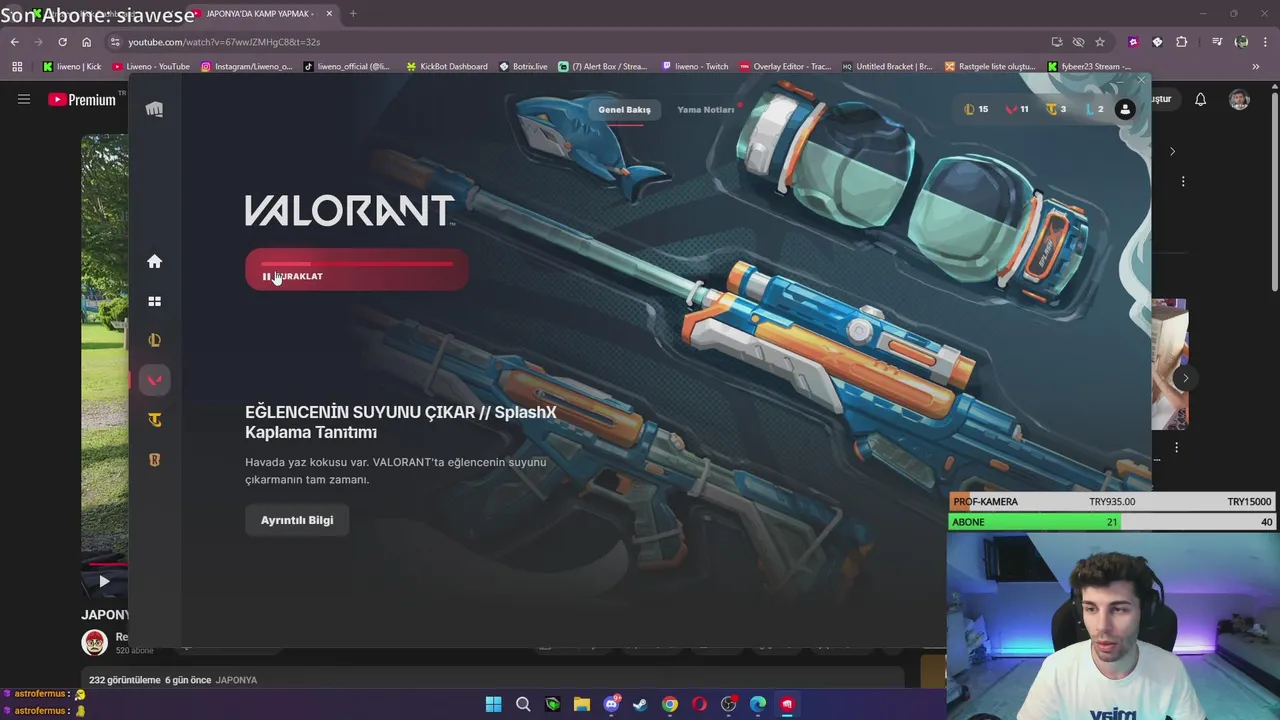The width and height of the screenshot is (1280, 720).
Task: Open Botrix.live bookmark
Action: pos(523,67)
